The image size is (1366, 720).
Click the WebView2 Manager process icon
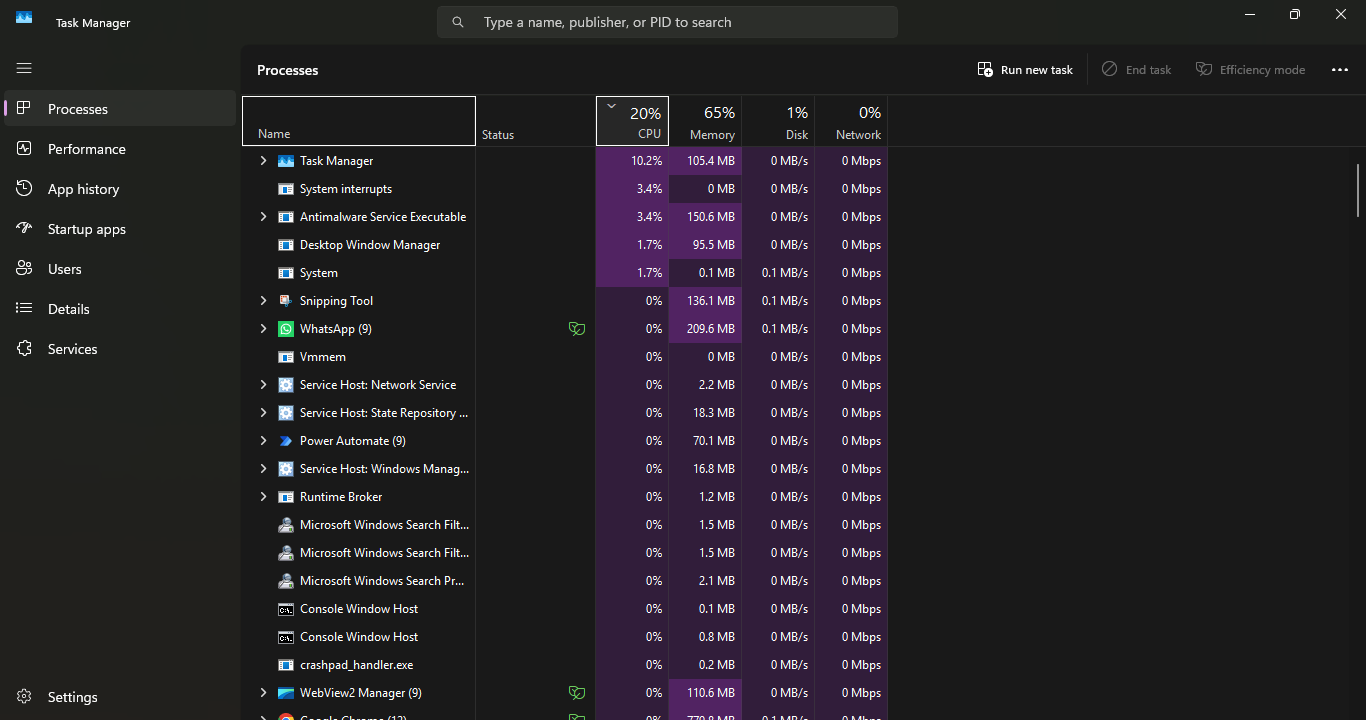[x=286, y=693]
